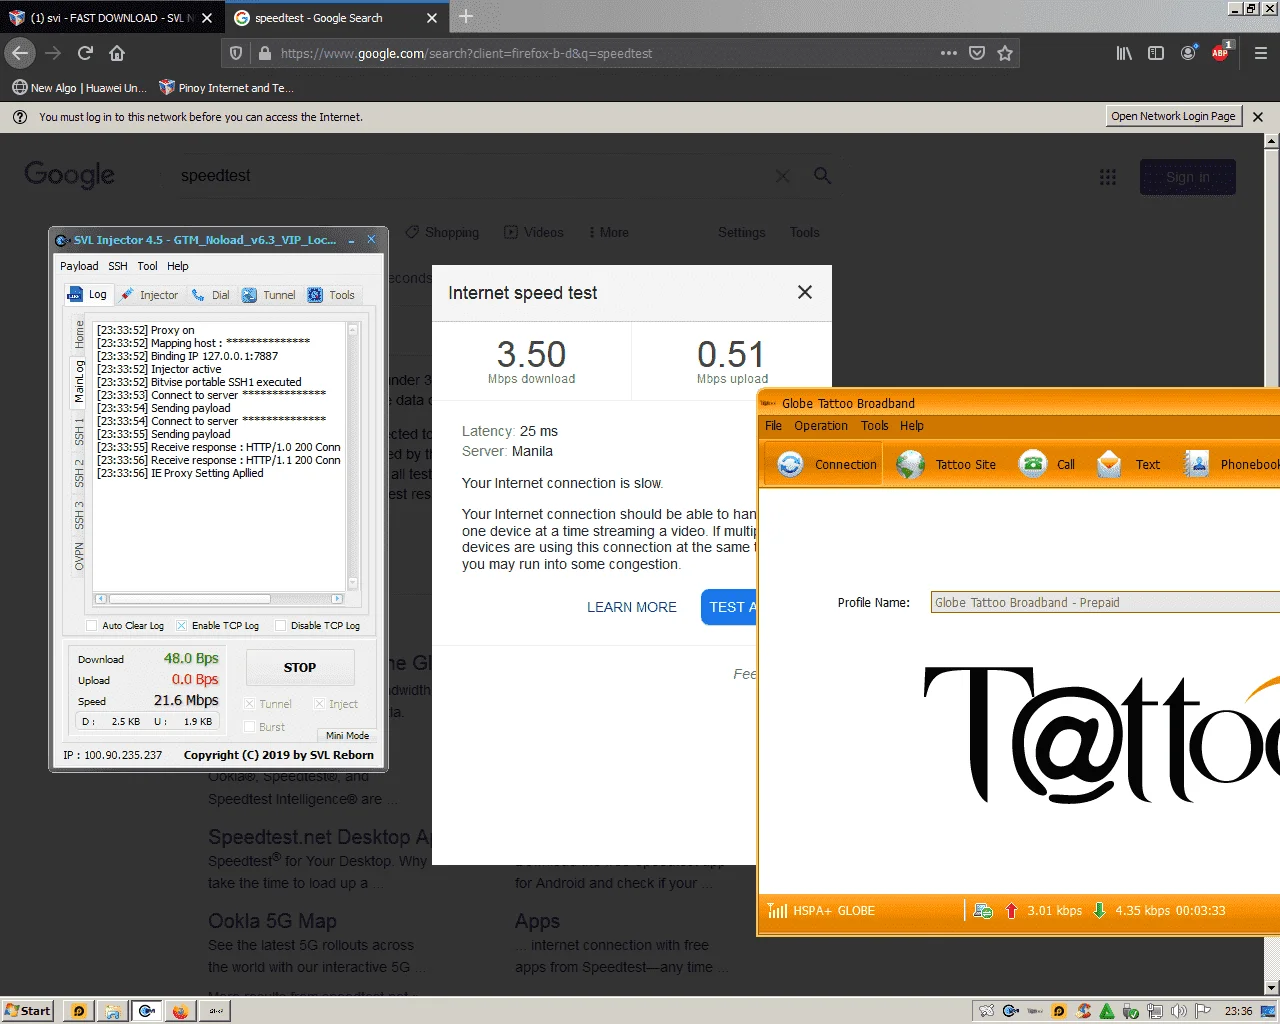Screen dimensions: 1280x1024
Task: Open the Text envelope icon
Action: 1109,464
